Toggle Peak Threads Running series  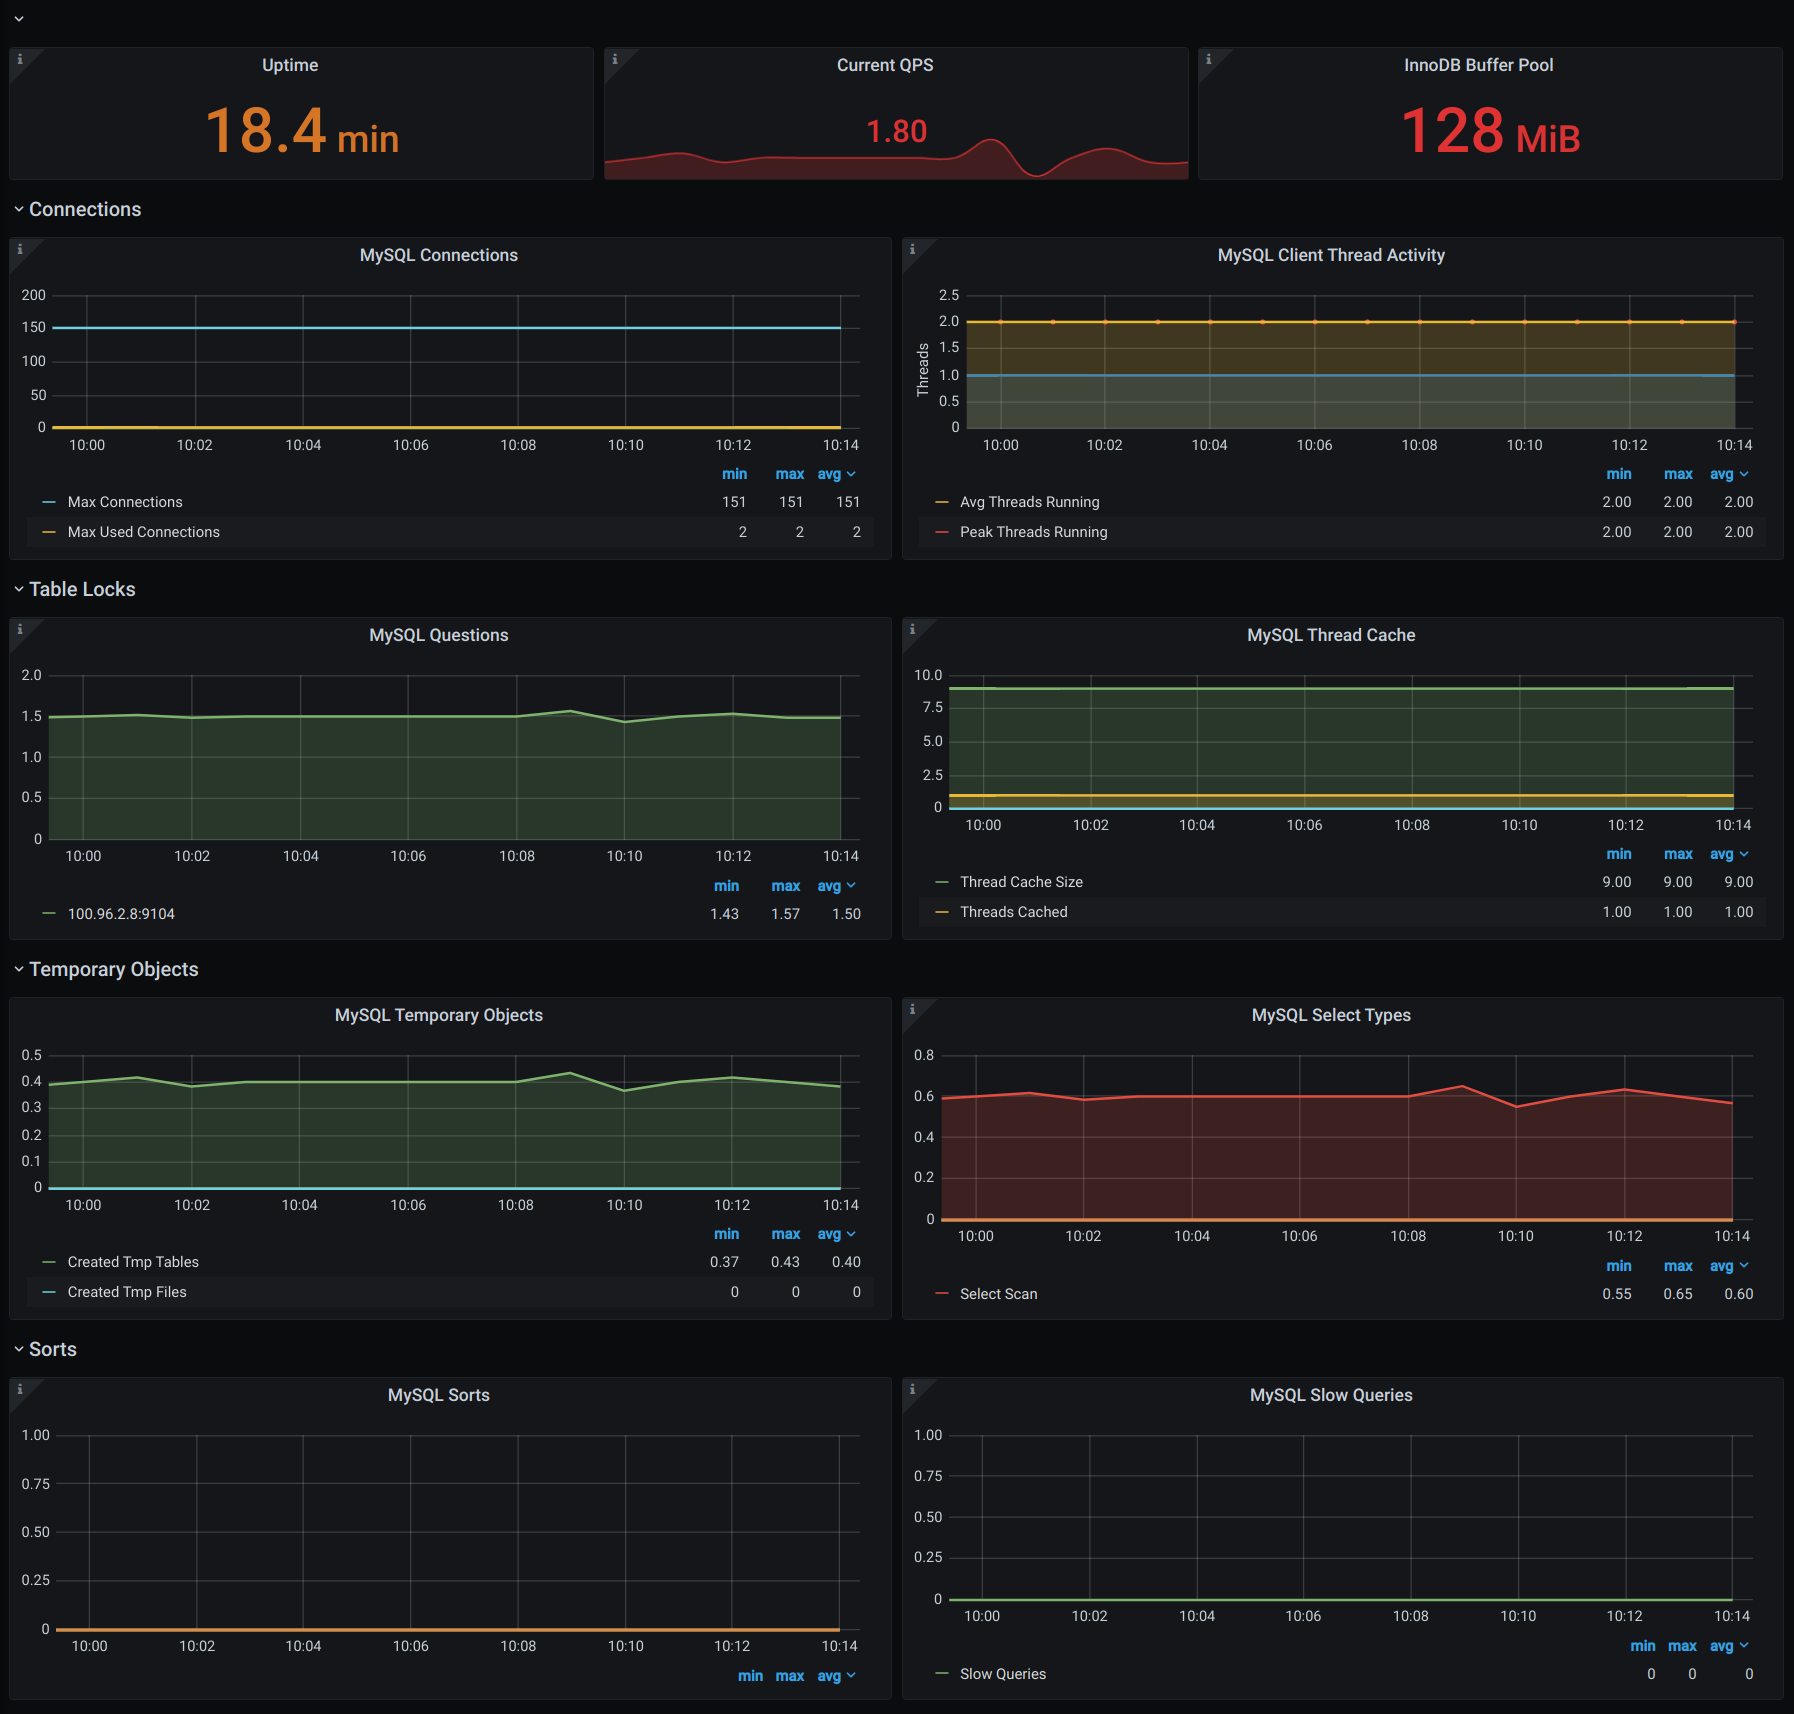click(1034, 532)
